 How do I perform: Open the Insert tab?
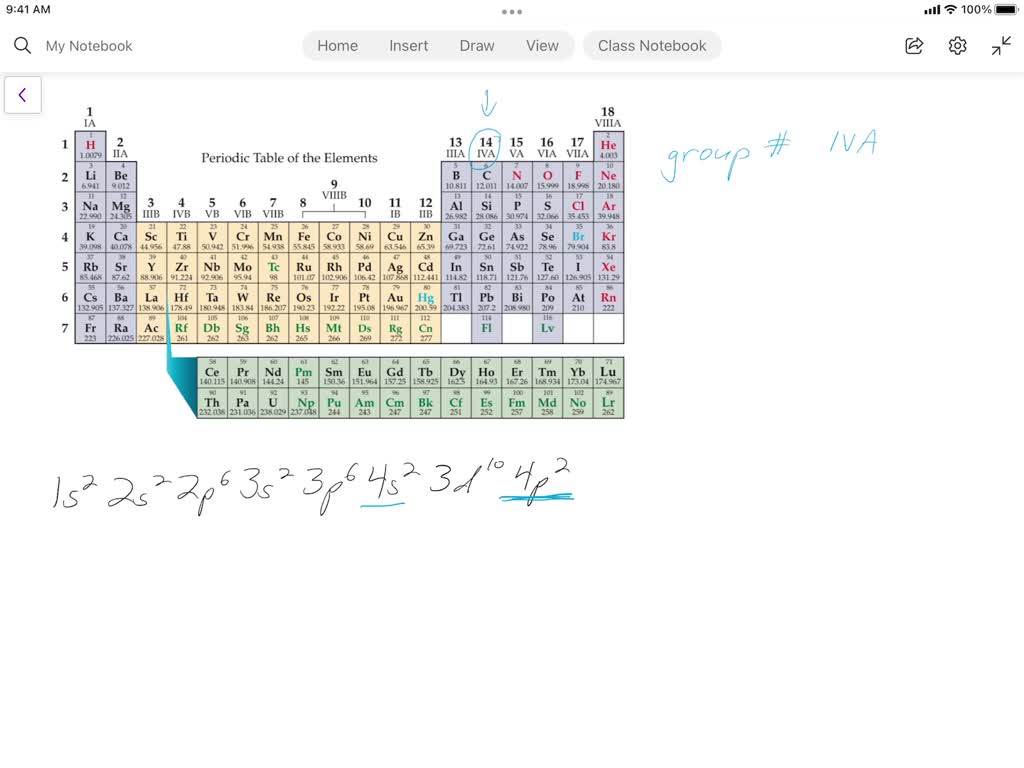[408, 45]
